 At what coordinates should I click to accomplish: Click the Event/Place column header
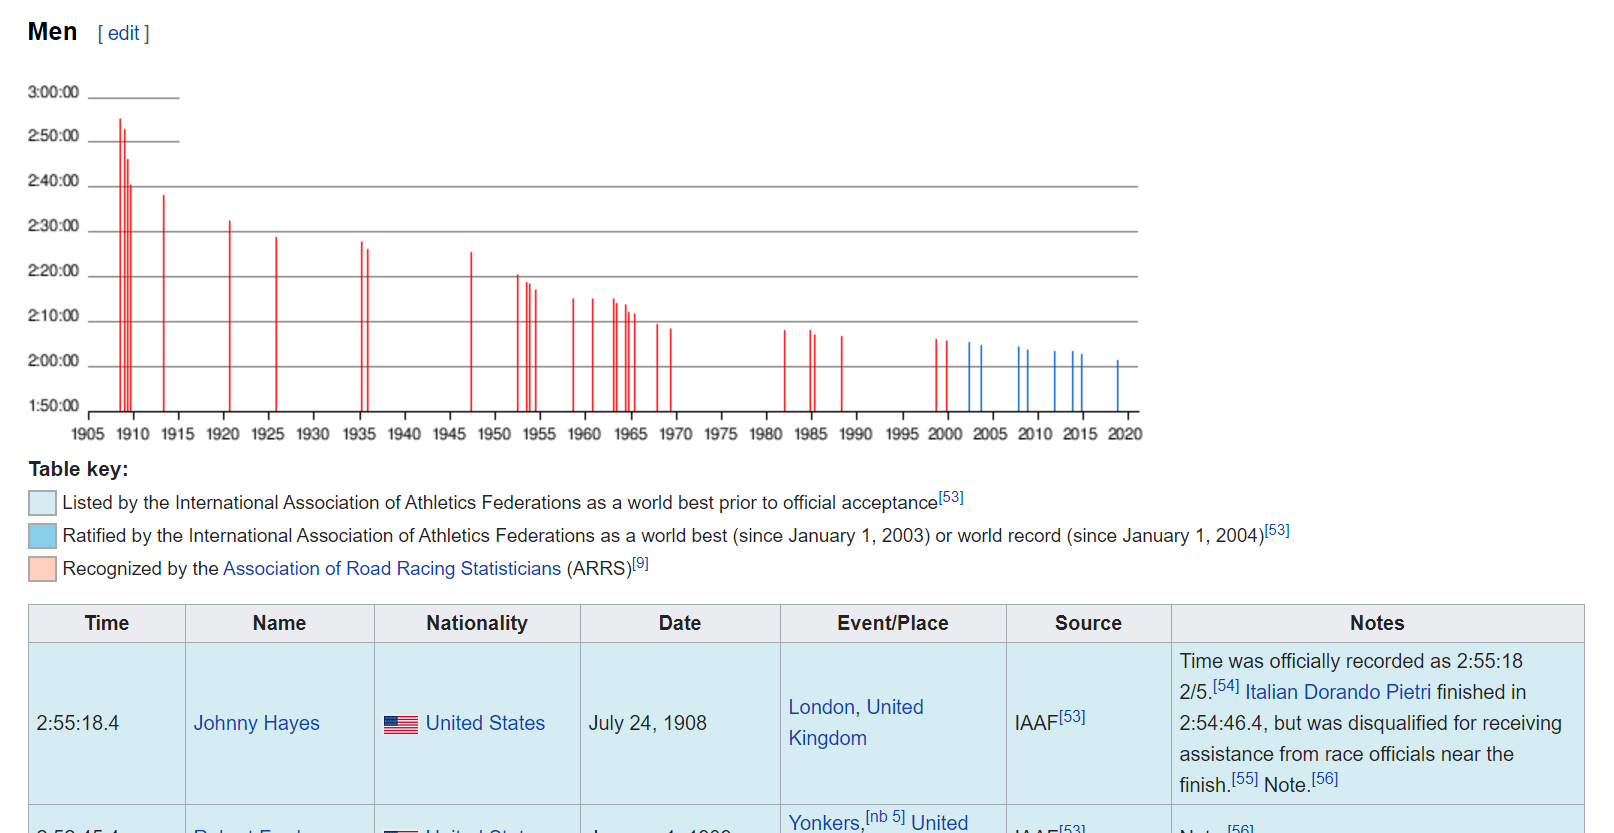pos(893,623)
